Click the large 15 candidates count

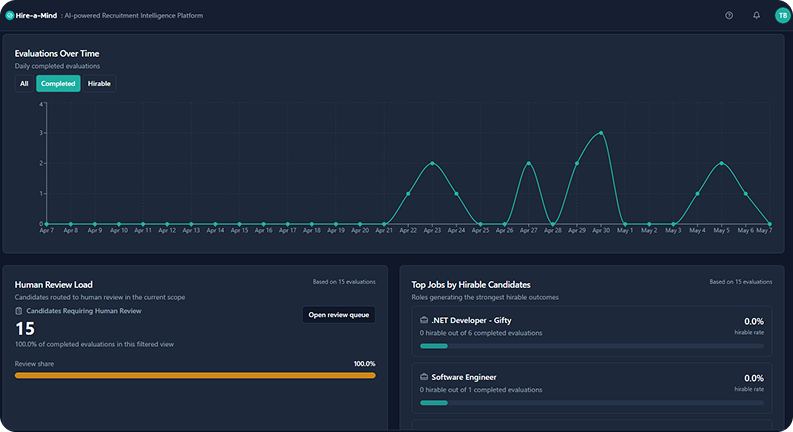coord(25,329)
